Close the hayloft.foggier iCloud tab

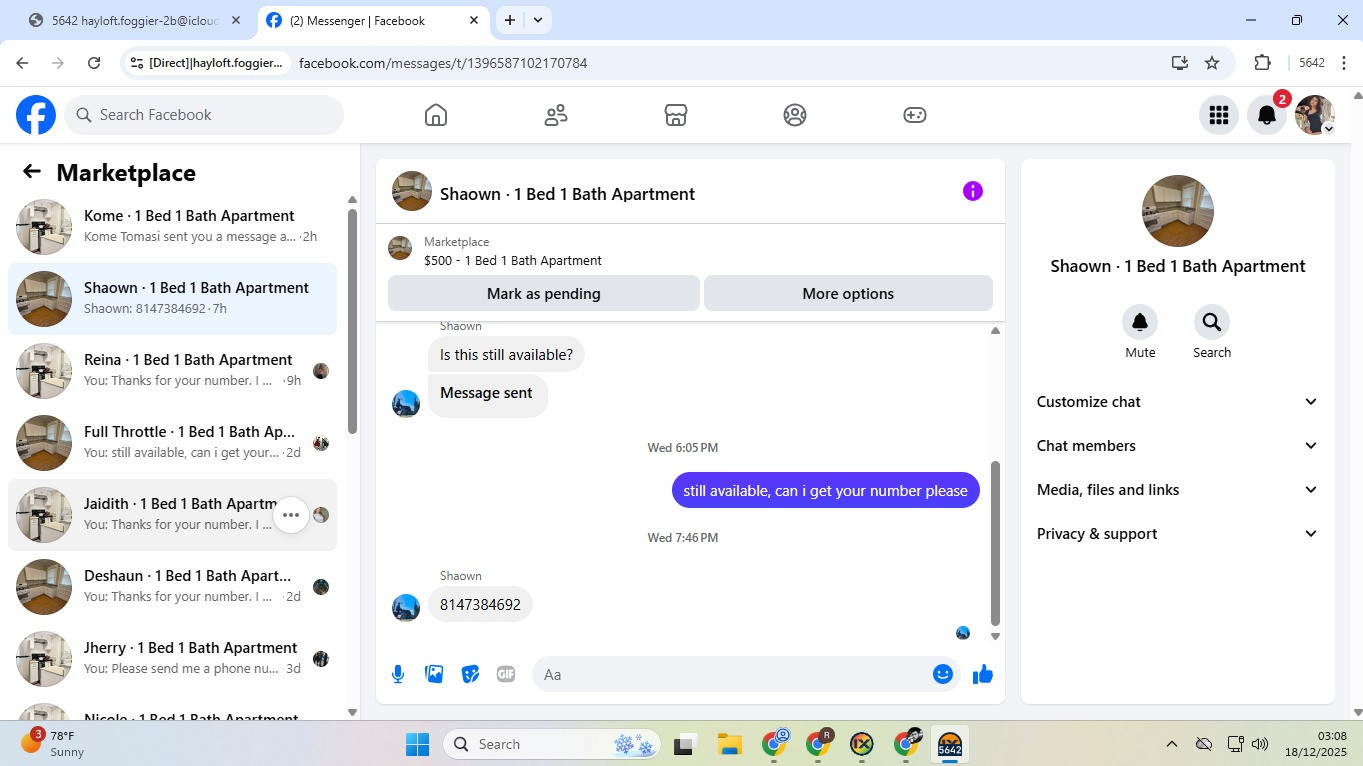(235, 20)
